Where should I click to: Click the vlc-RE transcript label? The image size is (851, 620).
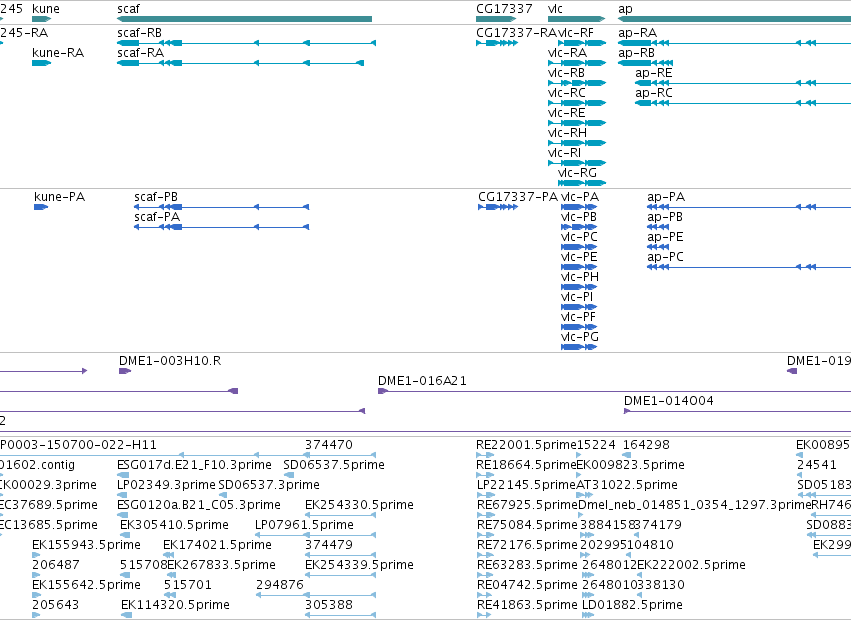(x=567, y=113)
